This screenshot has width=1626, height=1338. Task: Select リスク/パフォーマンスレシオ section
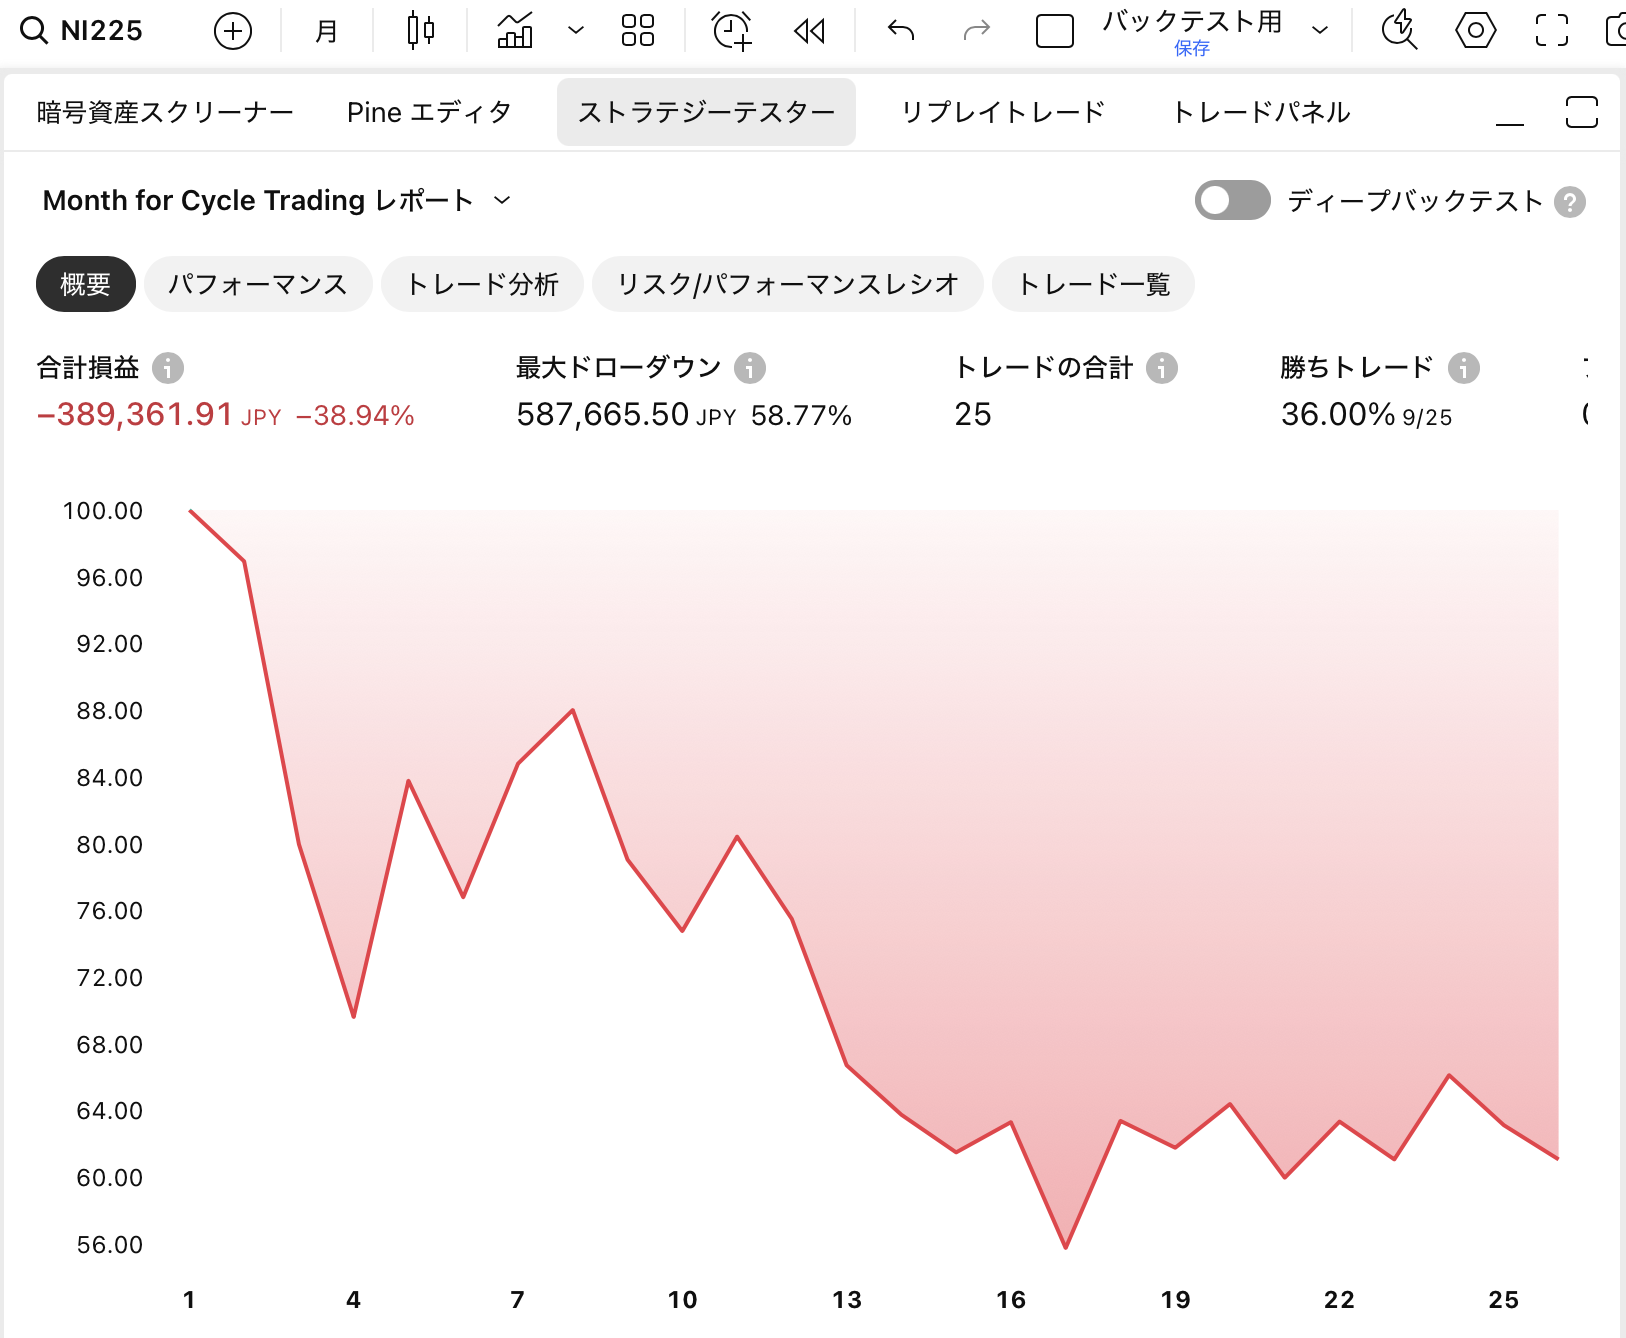point(788,284)
